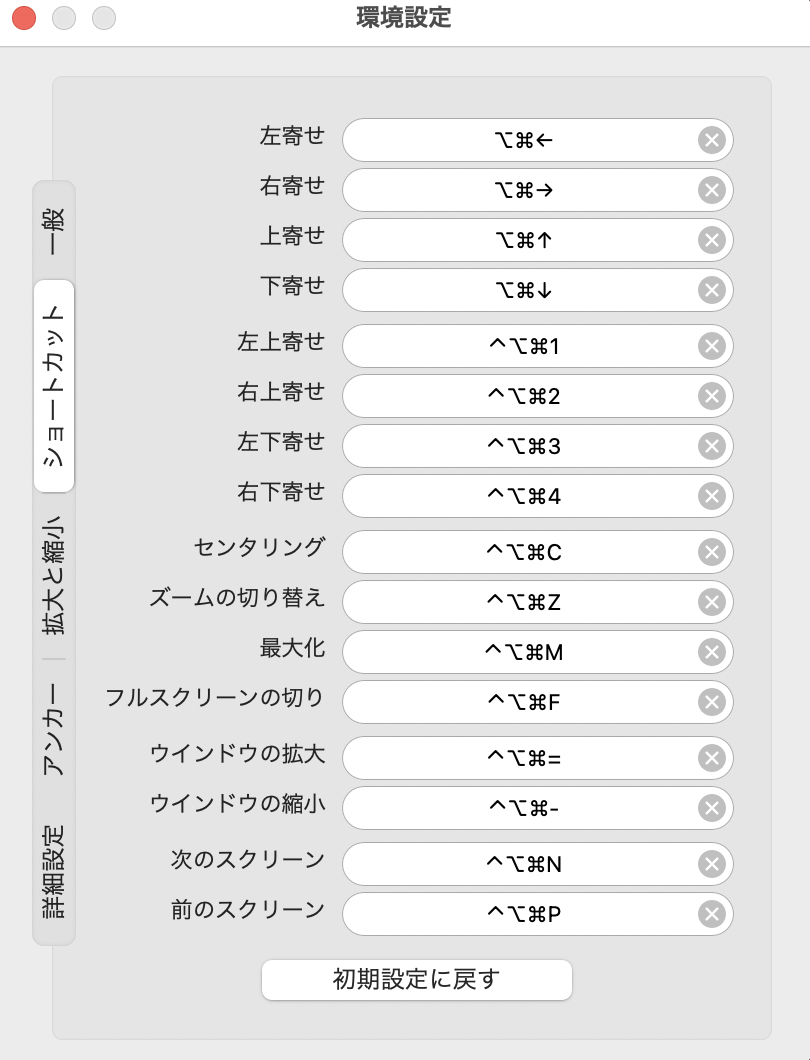Switch to the 一般 tab

tap(54, 231)
